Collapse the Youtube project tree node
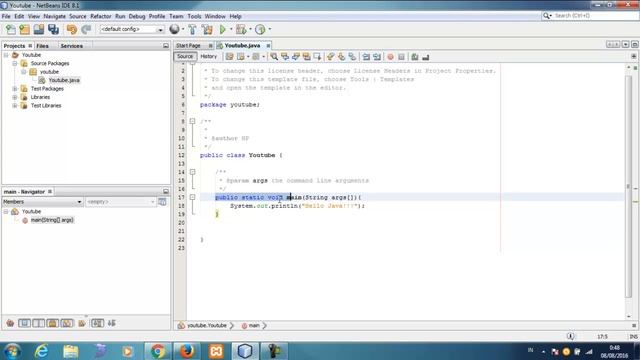The height and width of the screenshot is (360, 640). pos(6,55)
